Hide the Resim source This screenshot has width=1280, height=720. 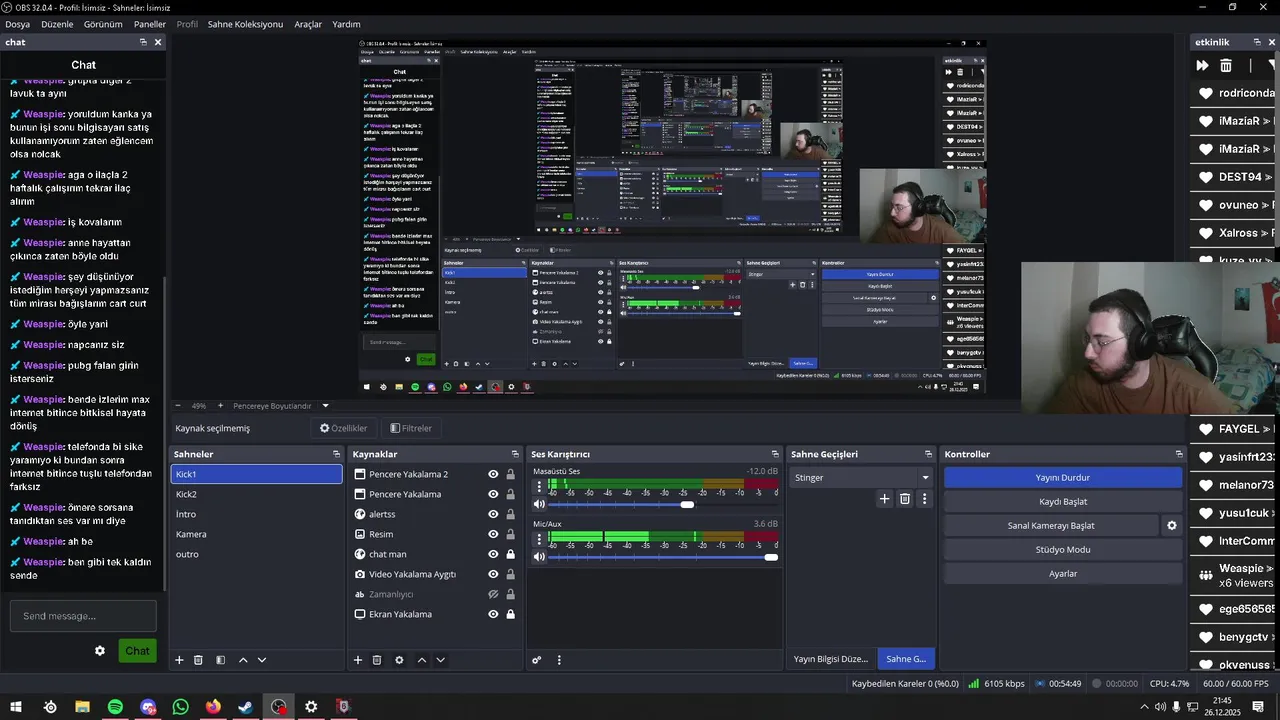point(493,534)
